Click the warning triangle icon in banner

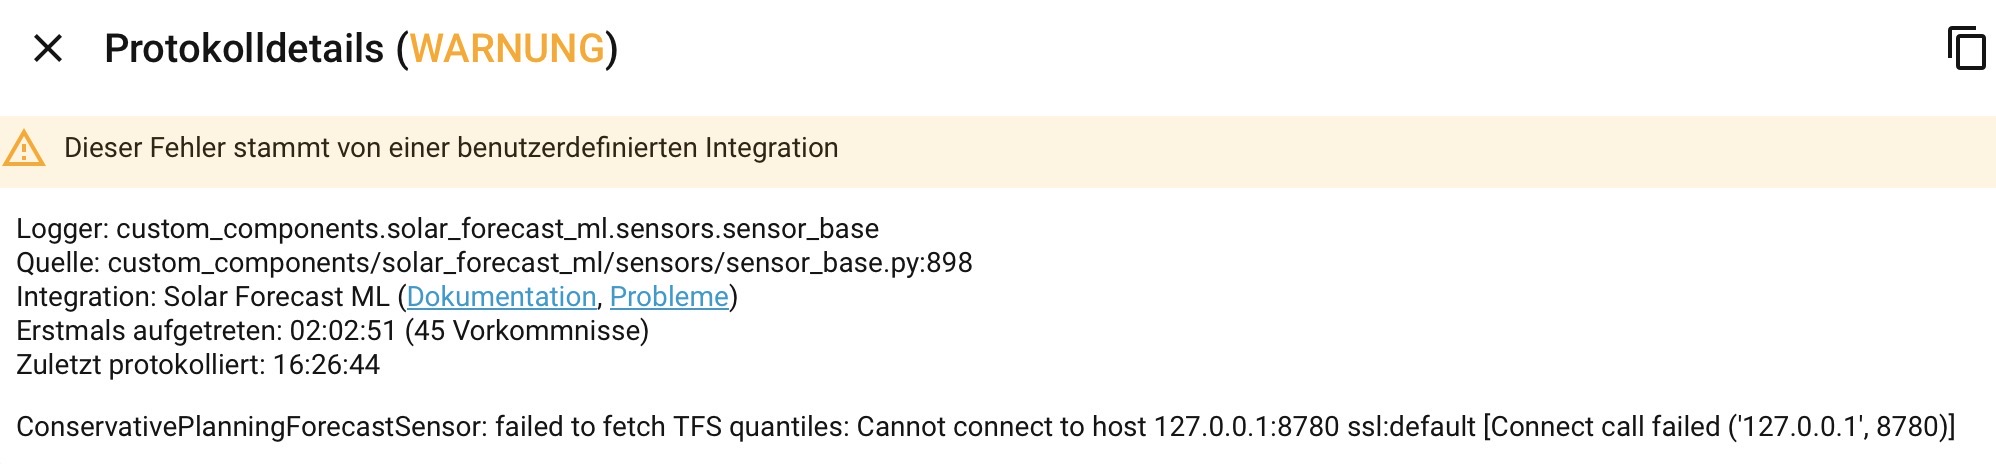(24, 148)
